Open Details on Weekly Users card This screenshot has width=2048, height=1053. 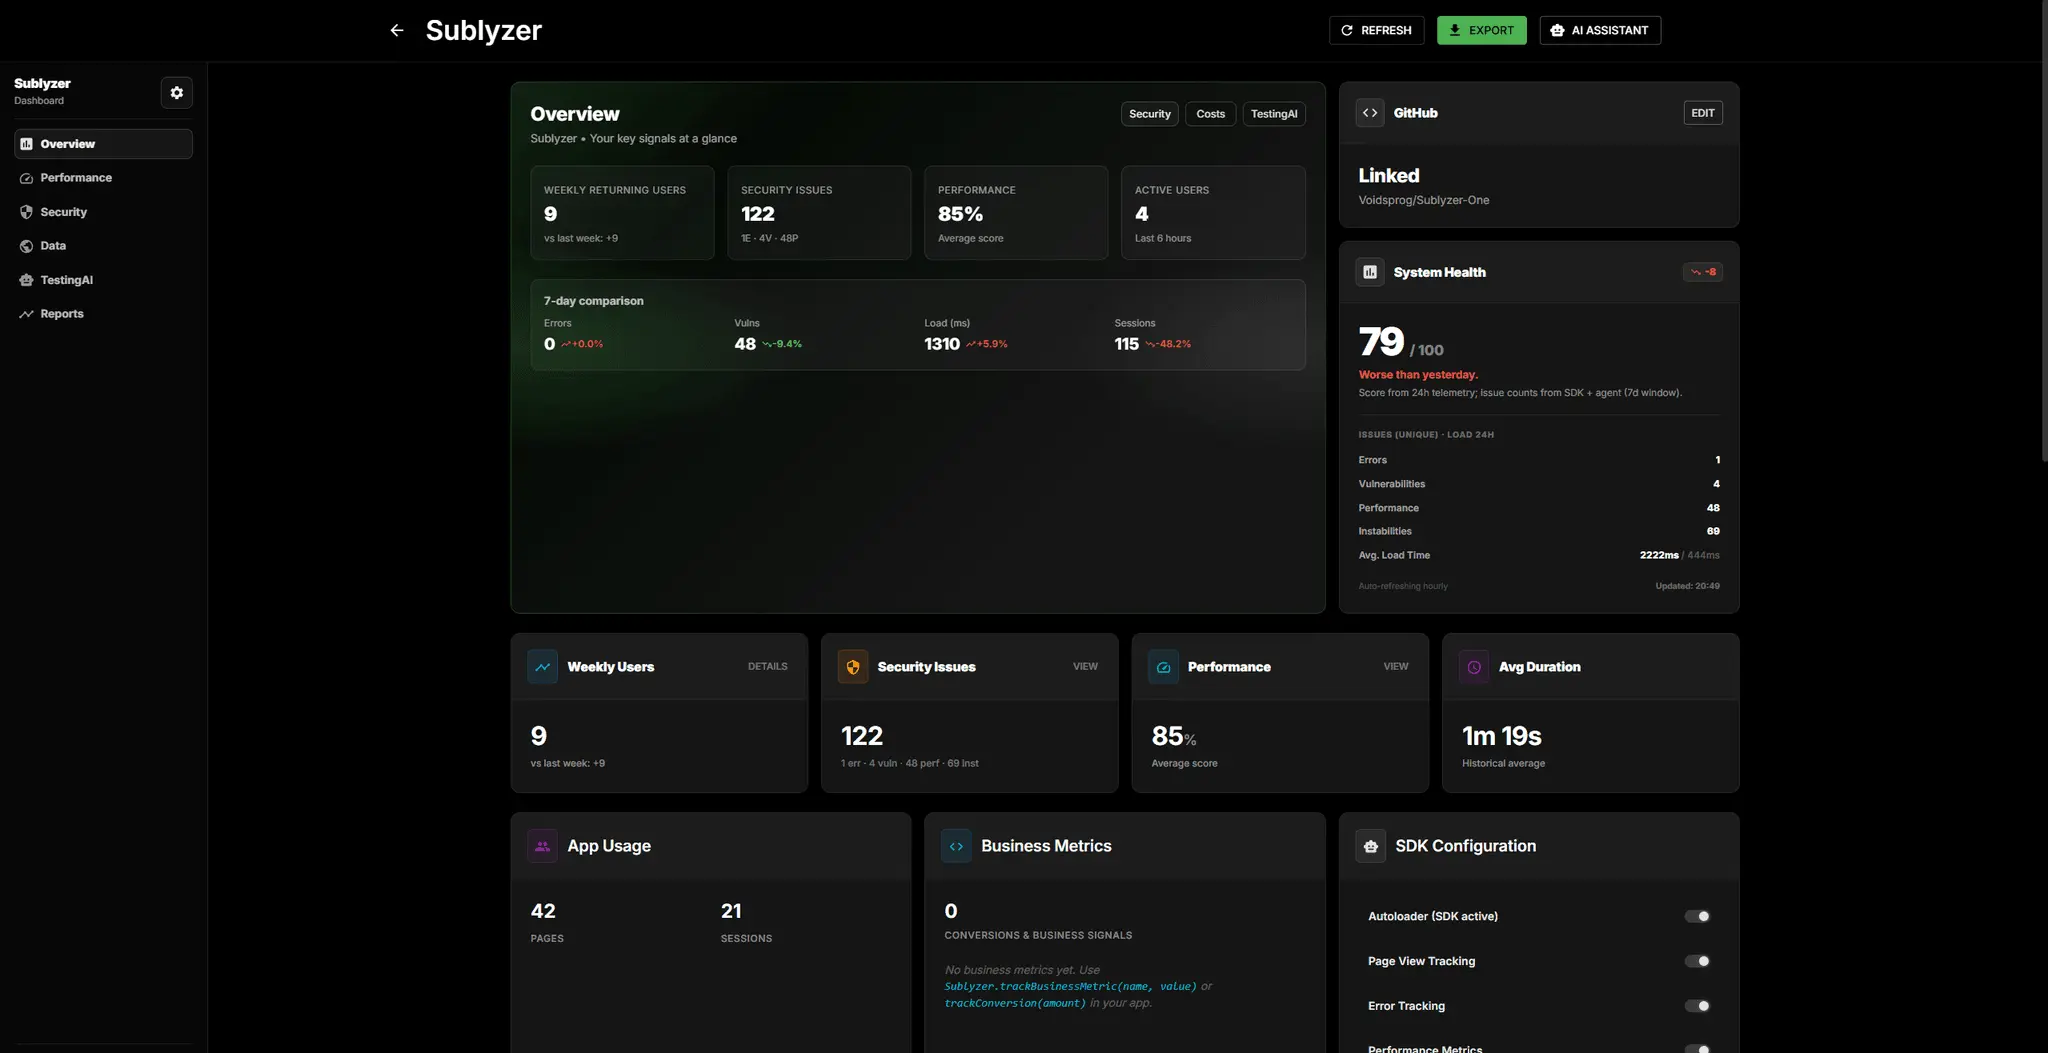point(768,667)
